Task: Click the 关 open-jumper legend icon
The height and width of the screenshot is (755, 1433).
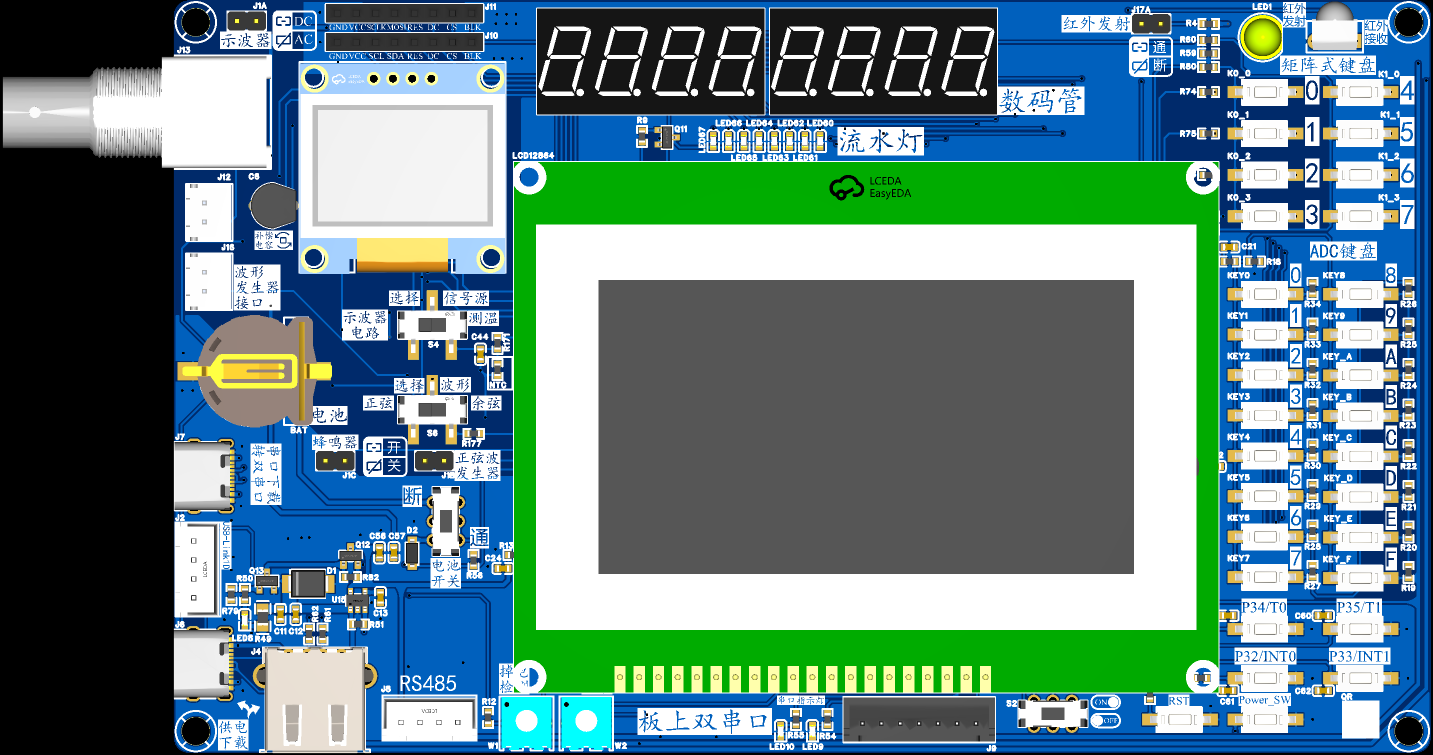Action: point(373,466)
